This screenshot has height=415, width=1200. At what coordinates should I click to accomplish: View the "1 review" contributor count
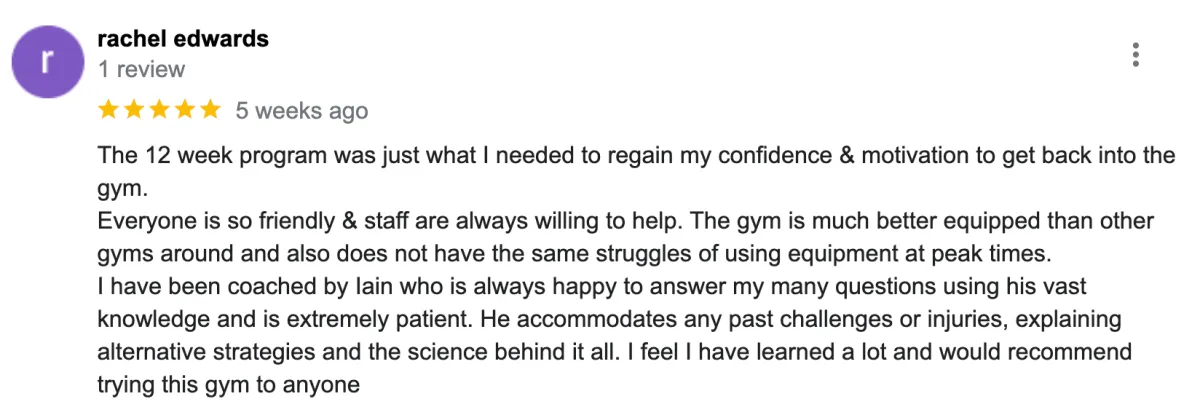(x=141, y=69)
